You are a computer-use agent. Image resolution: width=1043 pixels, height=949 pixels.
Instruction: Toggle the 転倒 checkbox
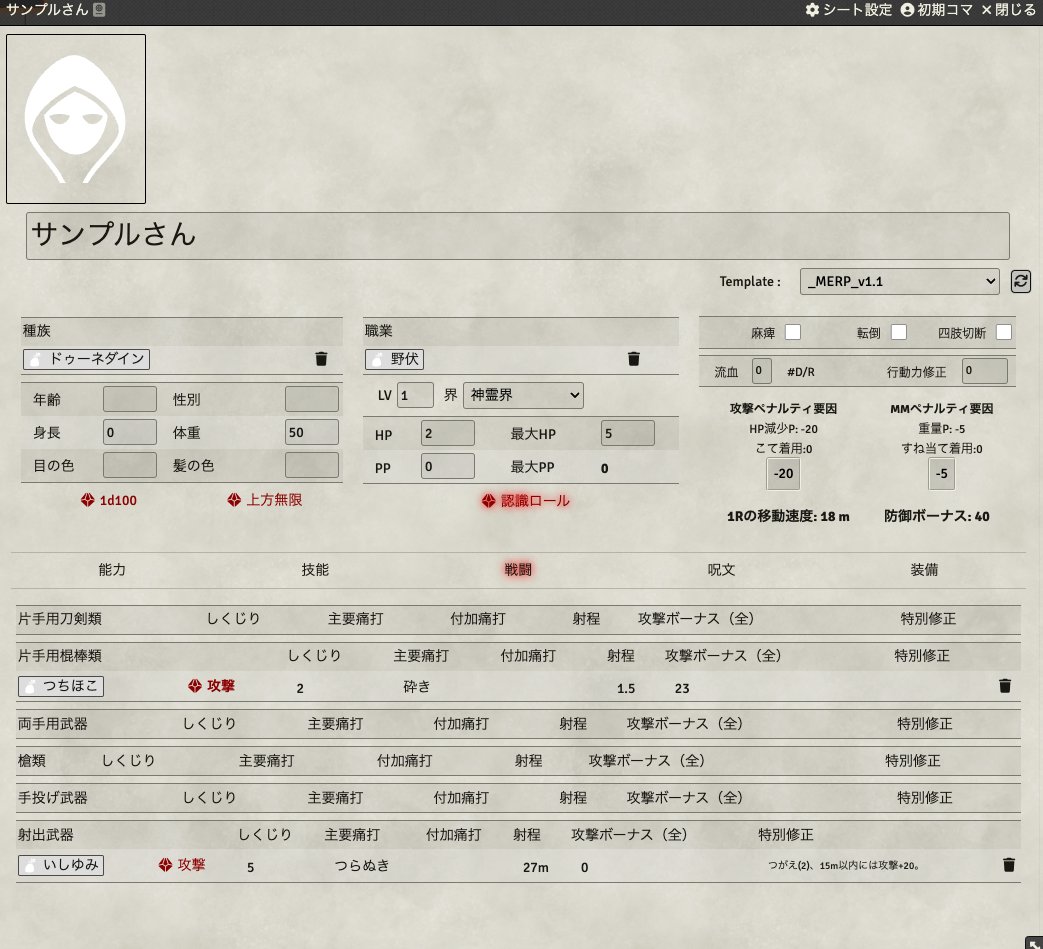click(899, 332)
